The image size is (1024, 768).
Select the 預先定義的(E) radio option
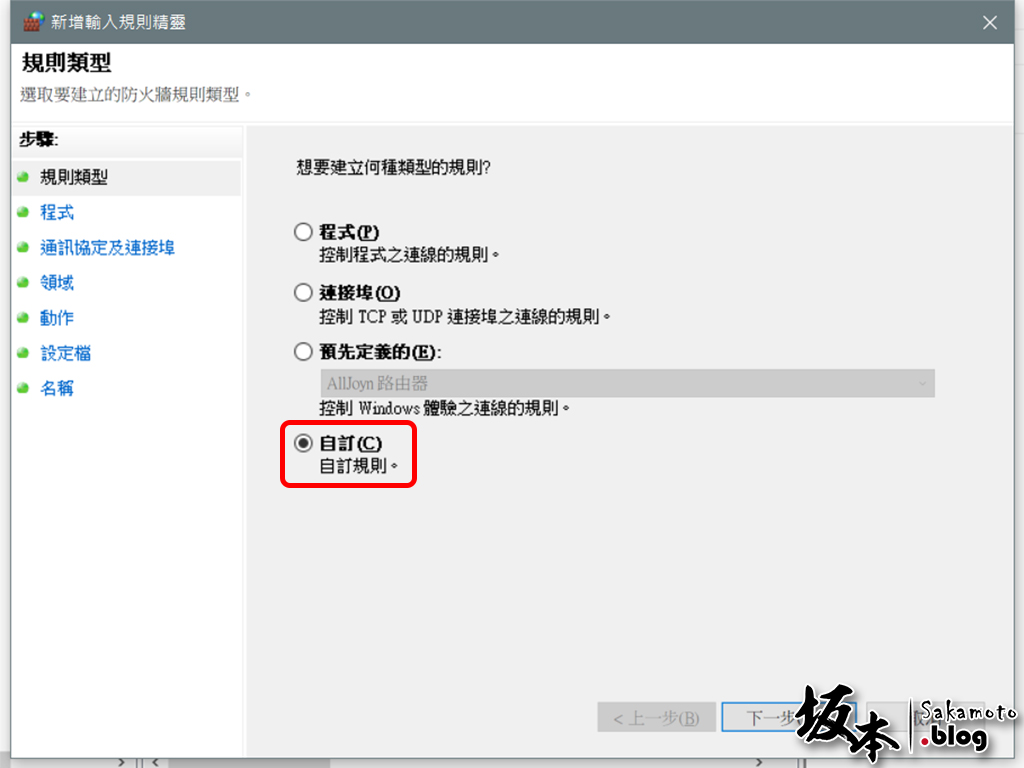pos(303,352)
